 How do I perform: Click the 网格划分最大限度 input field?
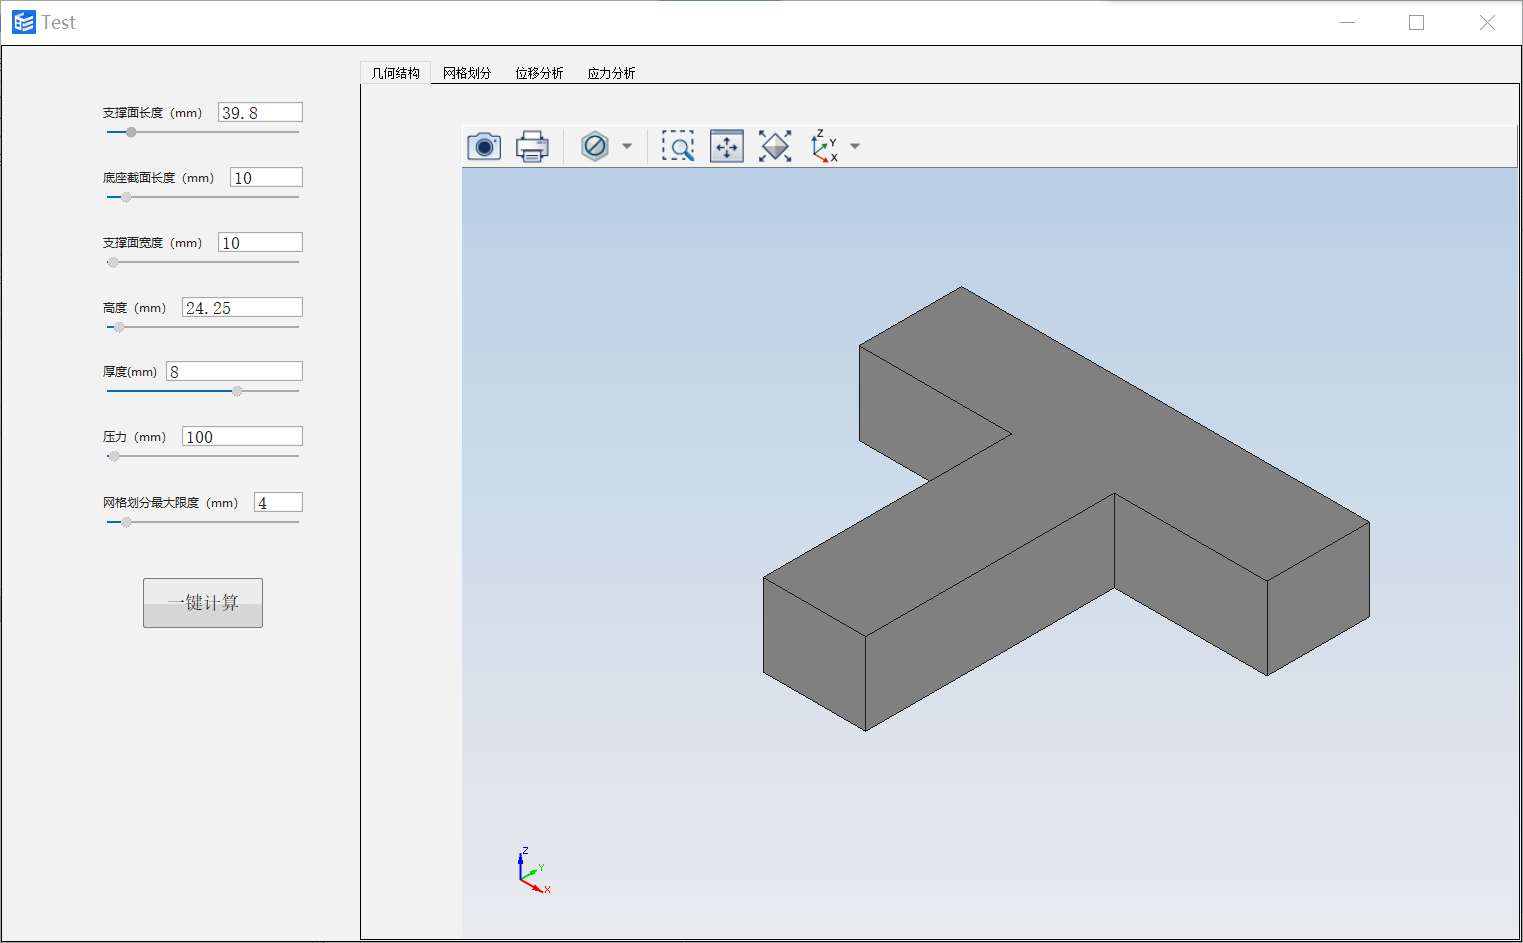(278, 502)
